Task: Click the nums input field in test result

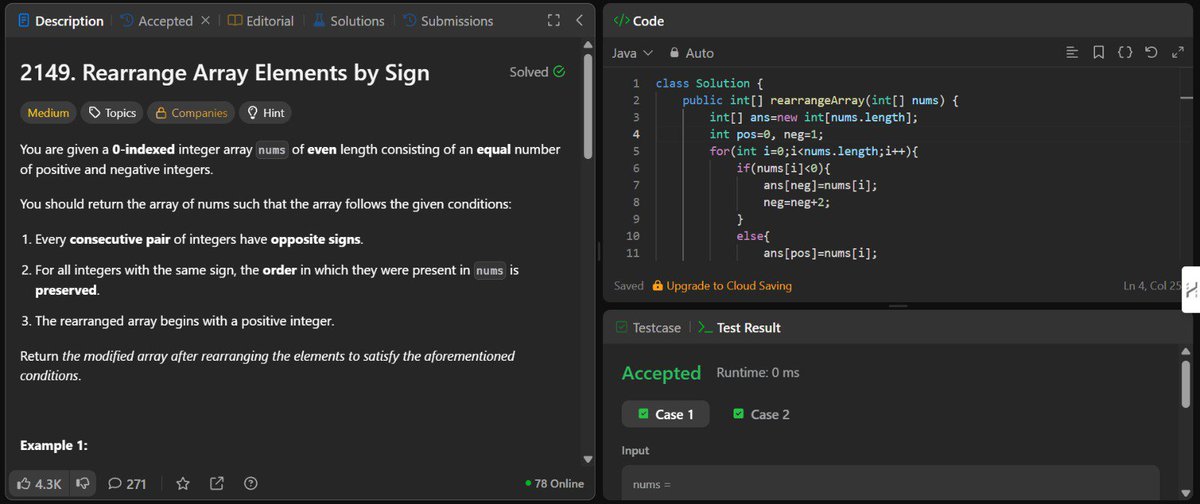Action: 890,484
